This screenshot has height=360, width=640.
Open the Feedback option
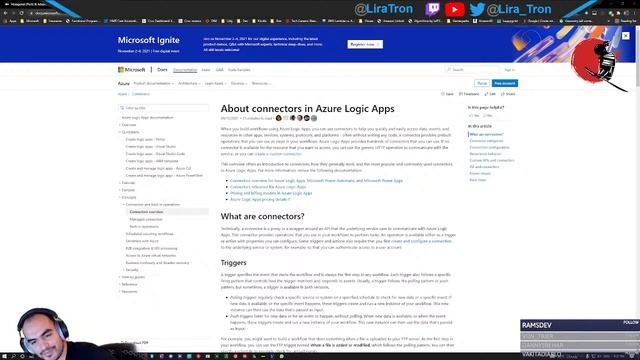[x=469, y=94]
